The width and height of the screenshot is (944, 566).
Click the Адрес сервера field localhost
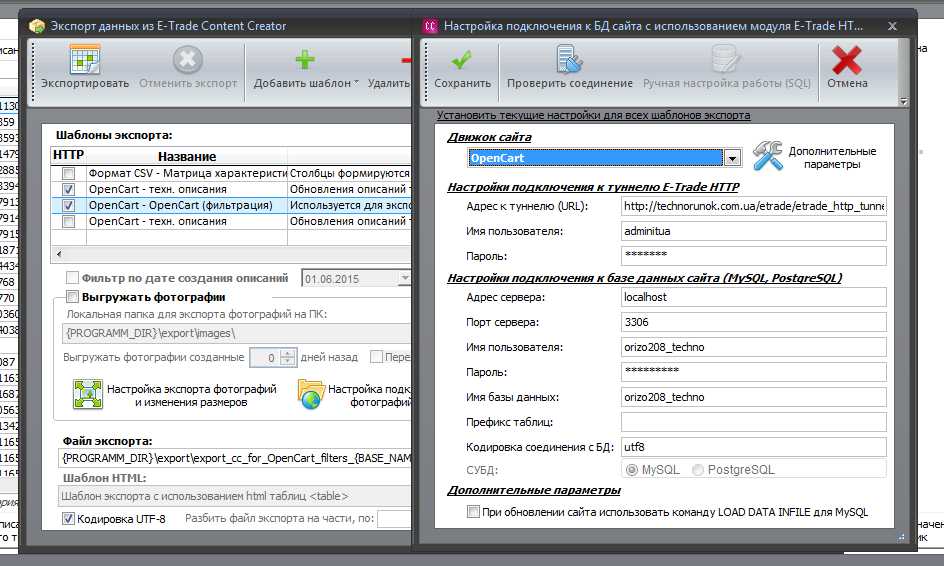[x=753, y=297]
